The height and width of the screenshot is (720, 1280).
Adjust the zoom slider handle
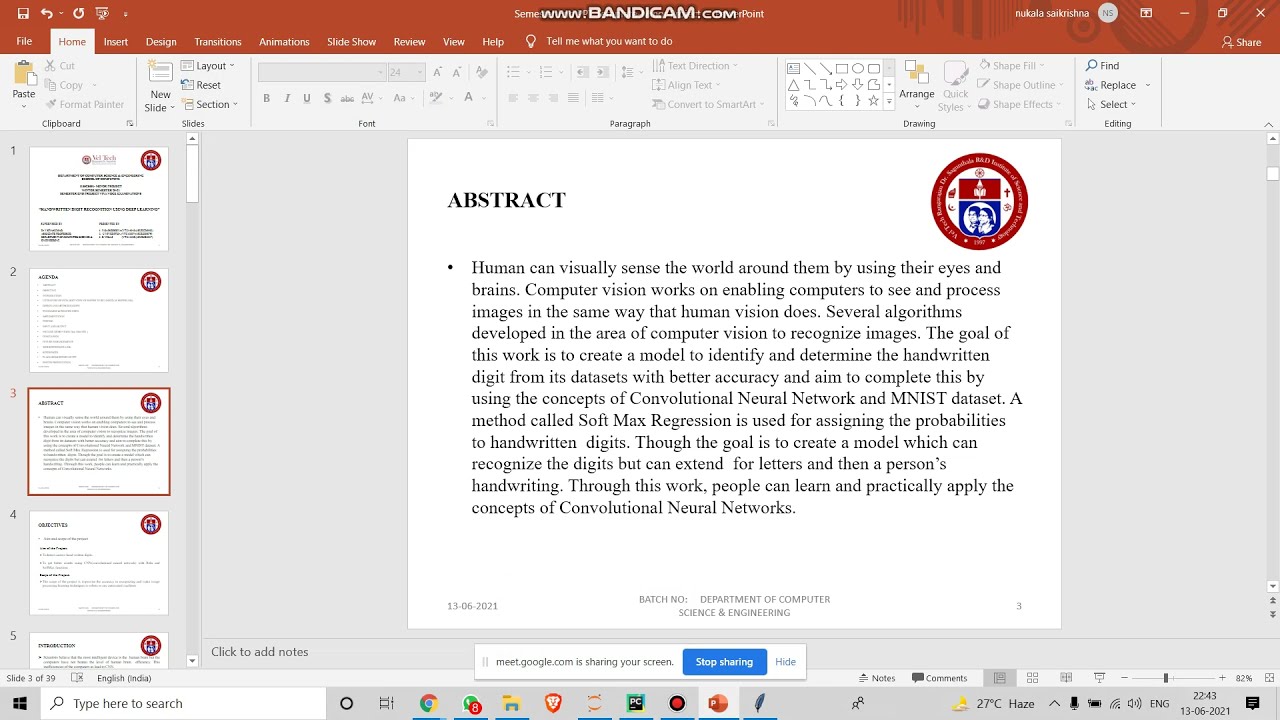coord(1165,678)
